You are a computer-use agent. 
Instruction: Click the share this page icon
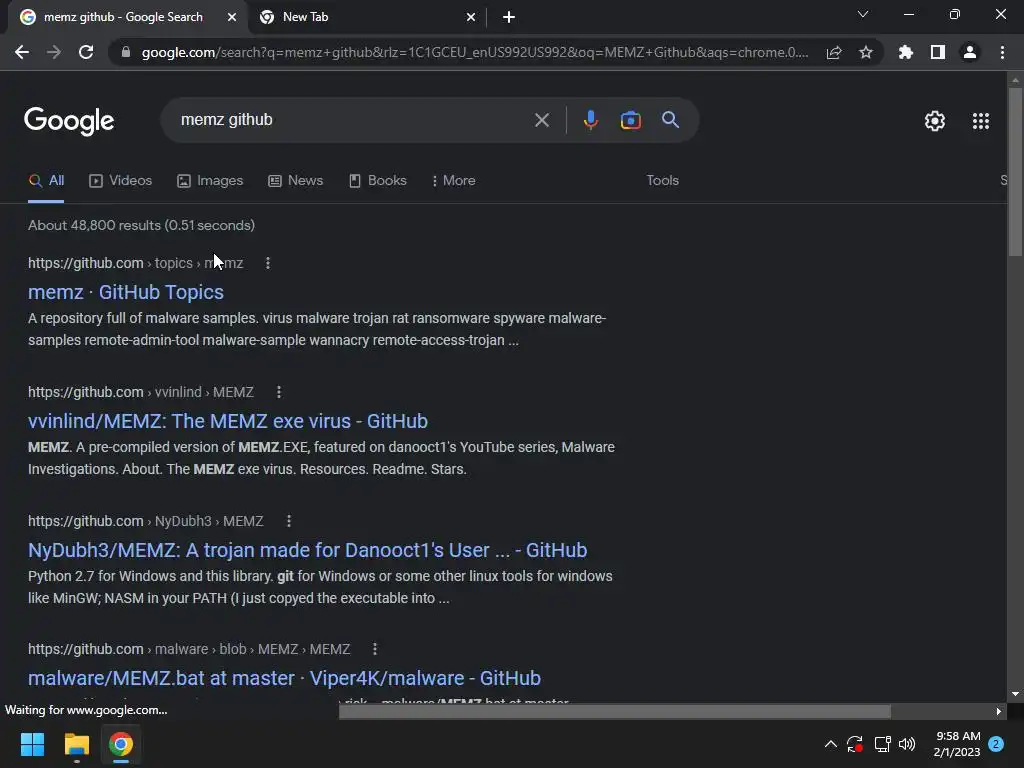[x=834, y=52]
